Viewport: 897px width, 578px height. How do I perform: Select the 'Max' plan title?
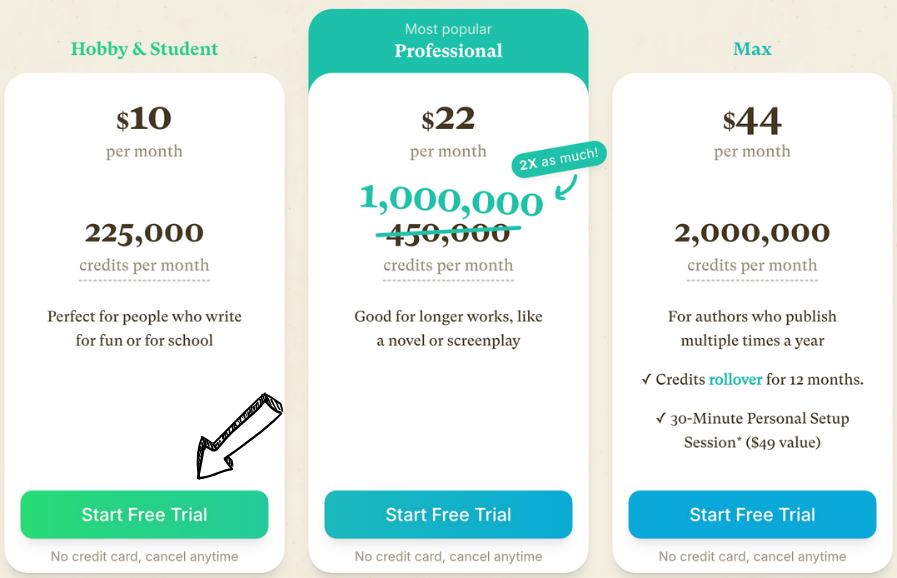click(x=752, y=48)
